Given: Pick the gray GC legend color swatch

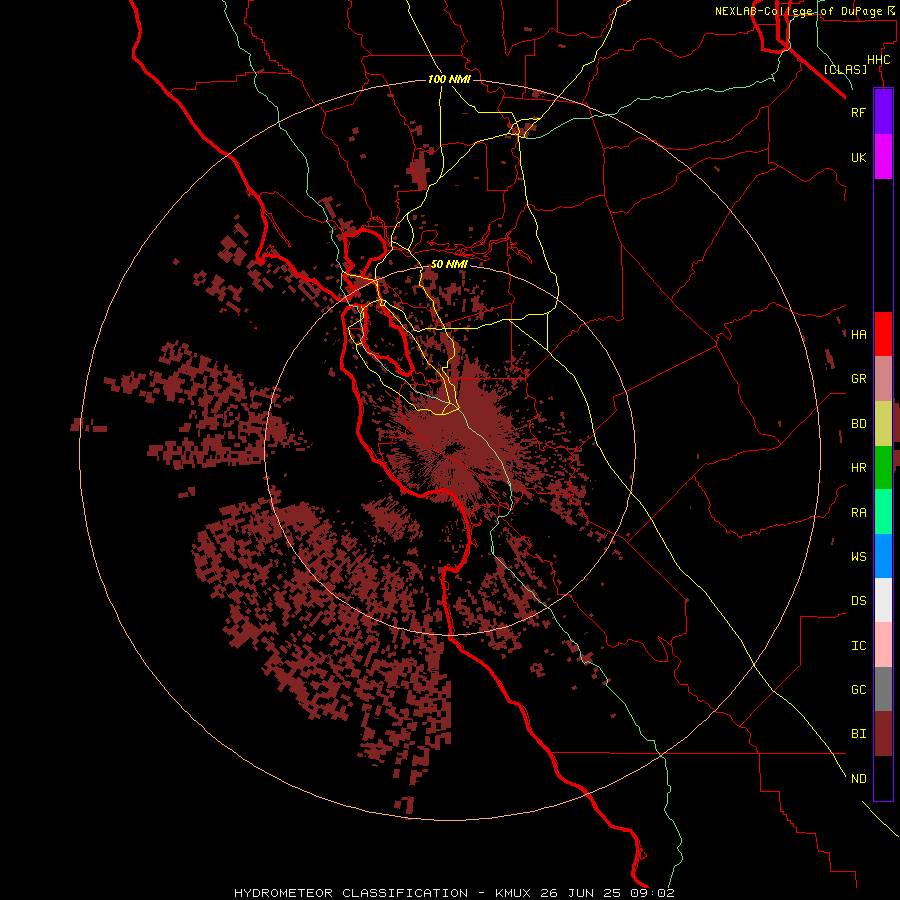Looking at the screenshot, I should (883, 689).
